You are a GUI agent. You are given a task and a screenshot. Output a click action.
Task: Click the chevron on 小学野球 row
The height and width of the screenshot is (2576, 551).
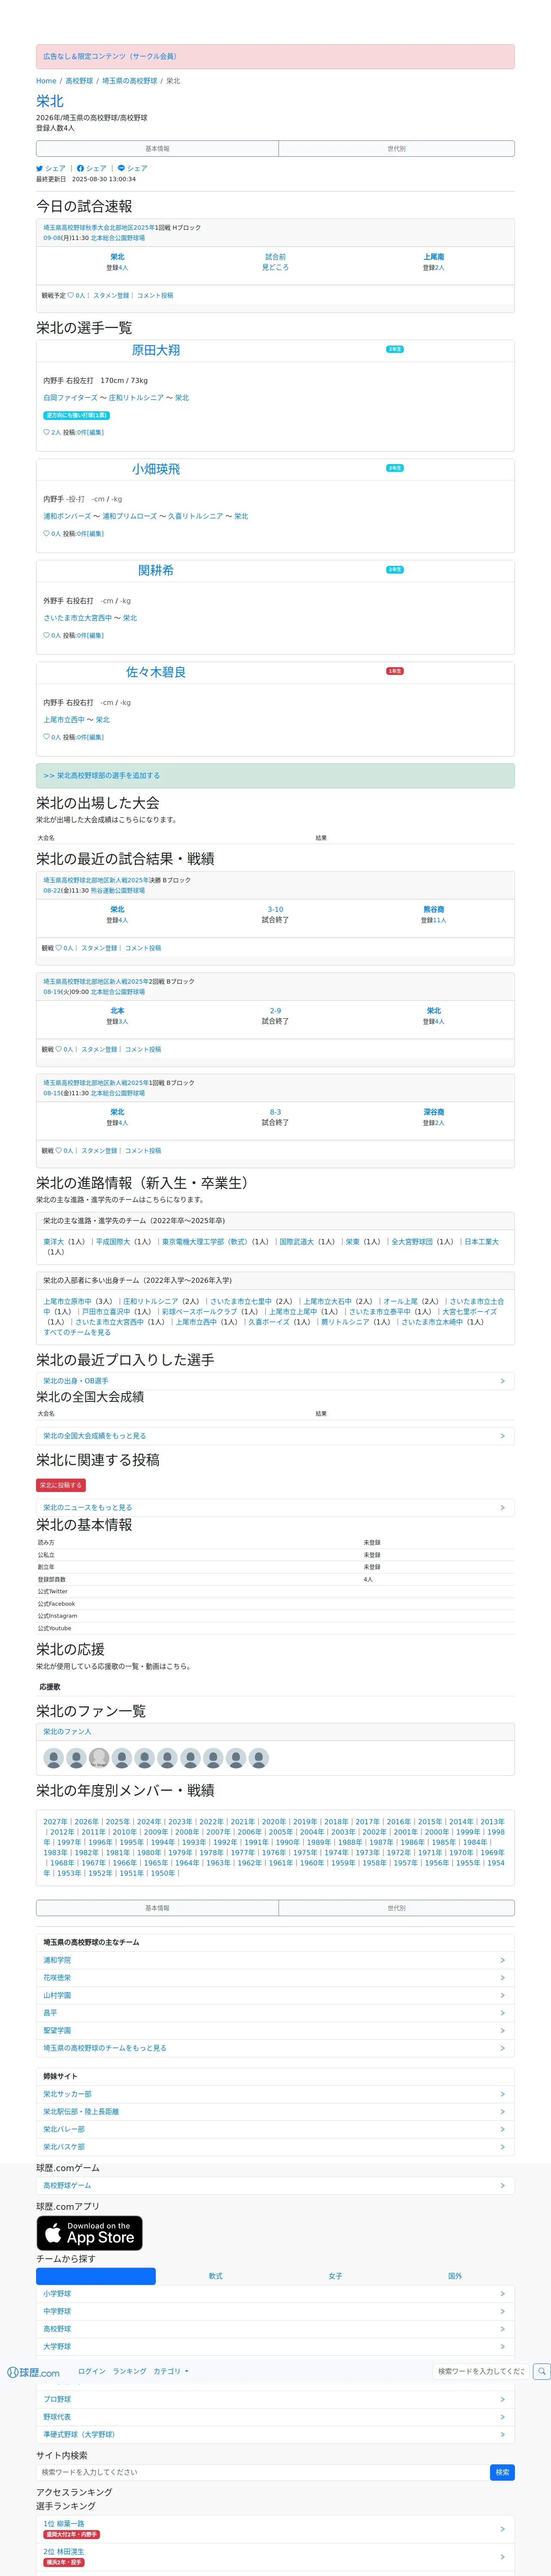coord(502,2294)
